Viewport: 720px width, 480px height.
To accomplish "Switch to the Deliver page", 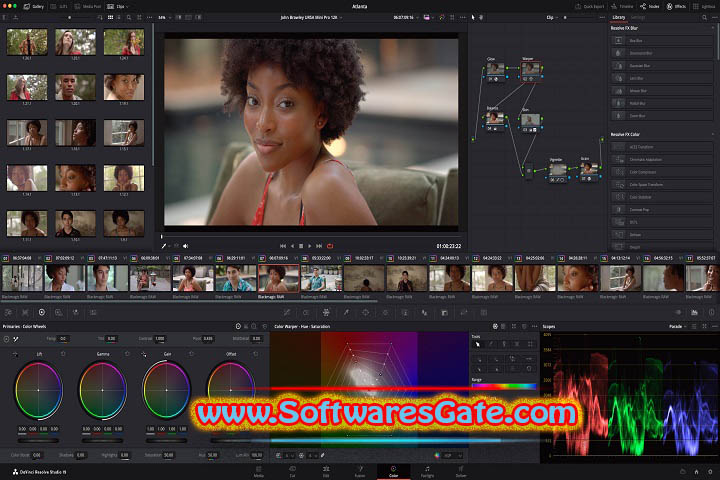I will pyautogui.click(x=461, y=472).
